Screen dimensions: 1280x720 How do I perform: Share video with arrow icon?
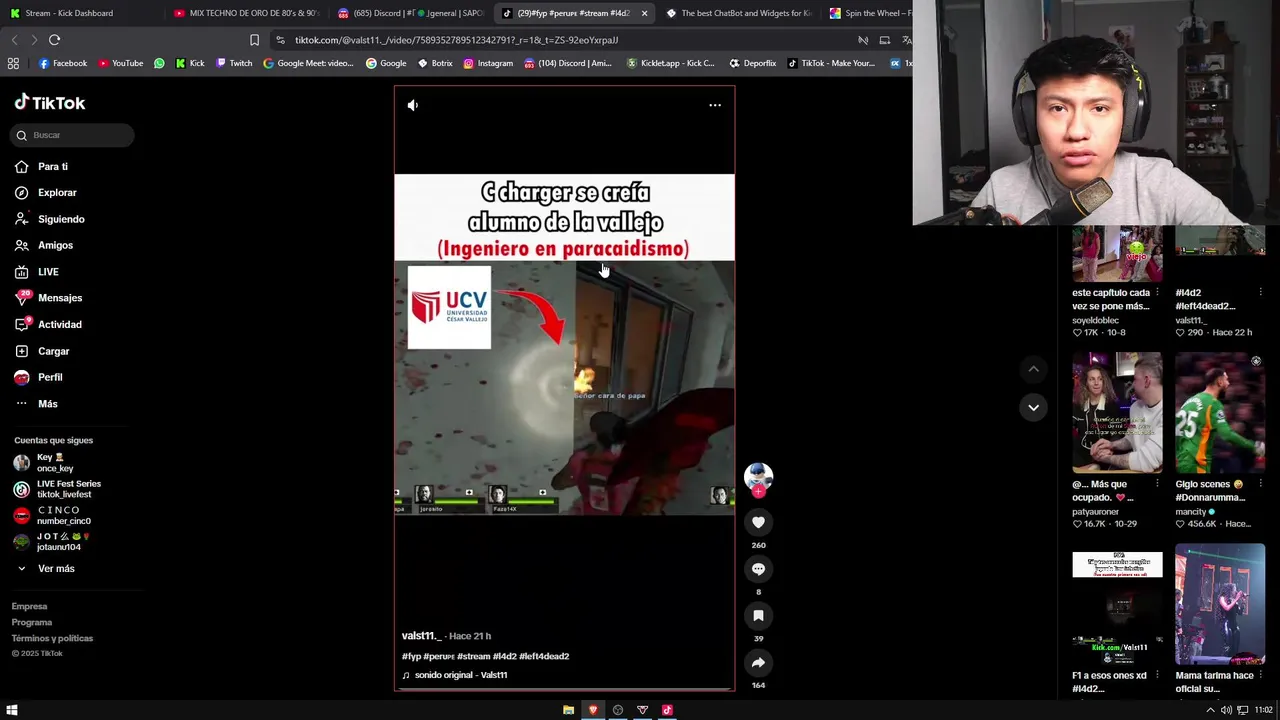pos(758,663)
